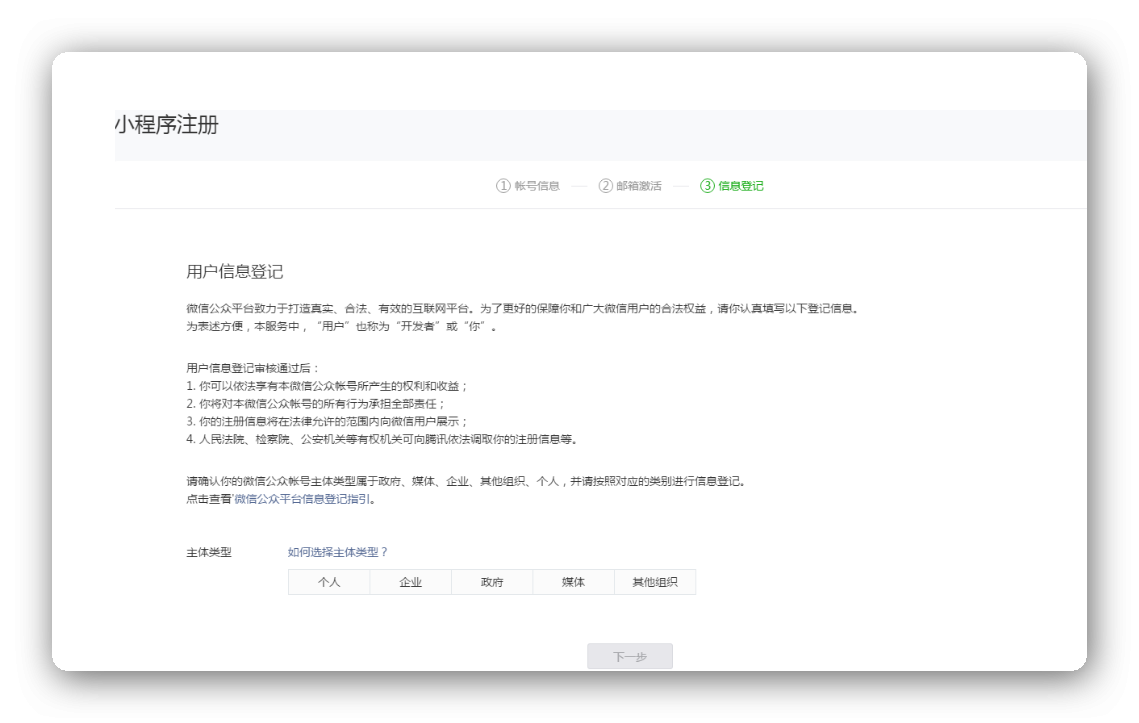The height and width of the screenshot is (723, 1139).
Task: Click the paragraph starting with 微信公众平台致力于
Action: tap(522, 309)
